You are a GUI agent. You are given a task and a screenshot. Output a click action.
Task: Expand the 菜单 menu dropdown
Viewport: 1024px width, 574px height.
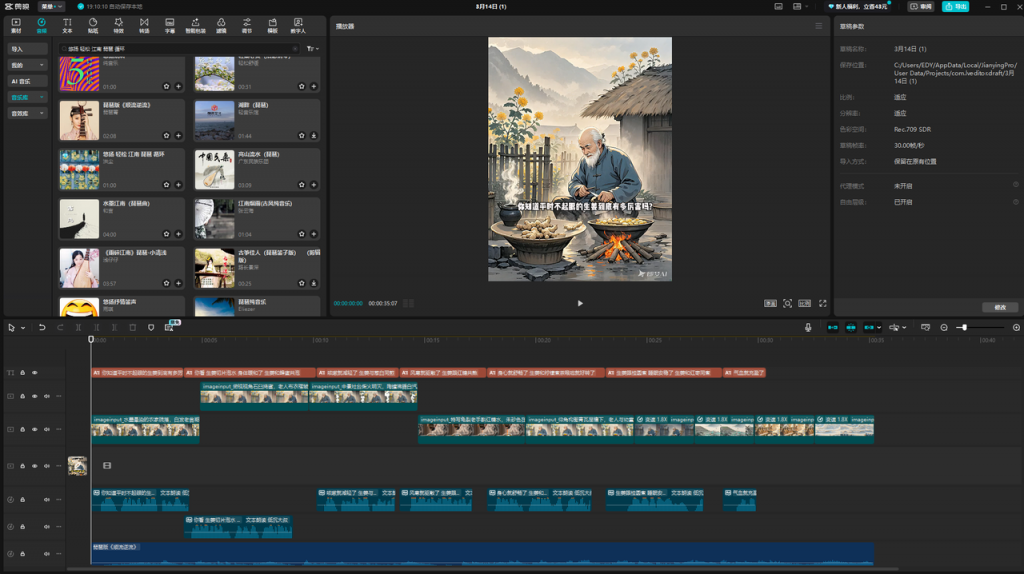coord(51,7)
